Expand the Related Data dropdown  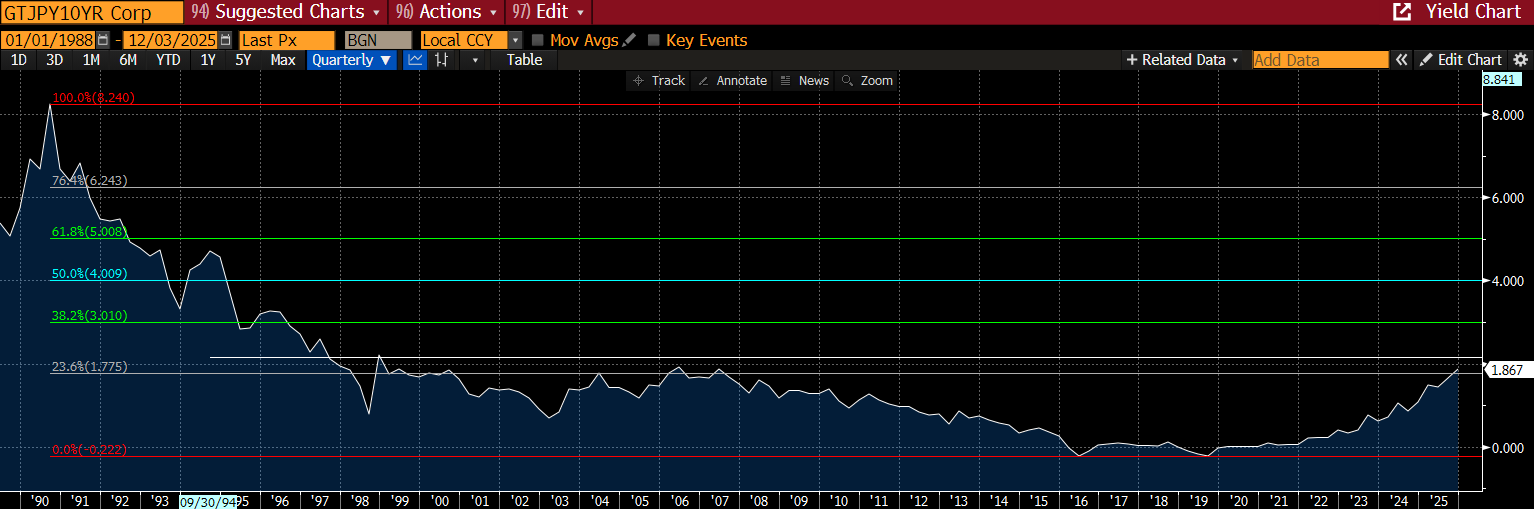pyautogui.click(x=1182, y=60)
